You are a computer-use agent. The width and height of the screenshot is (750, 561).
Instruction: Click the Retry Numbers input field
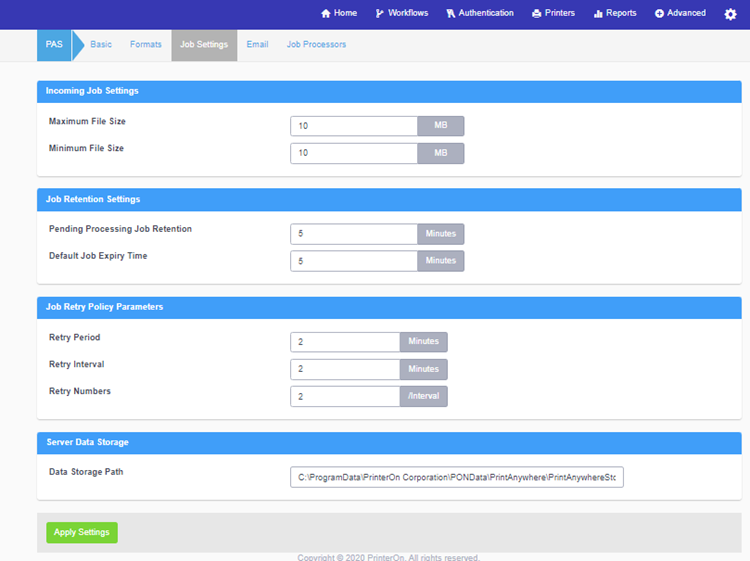click(346, 396)
